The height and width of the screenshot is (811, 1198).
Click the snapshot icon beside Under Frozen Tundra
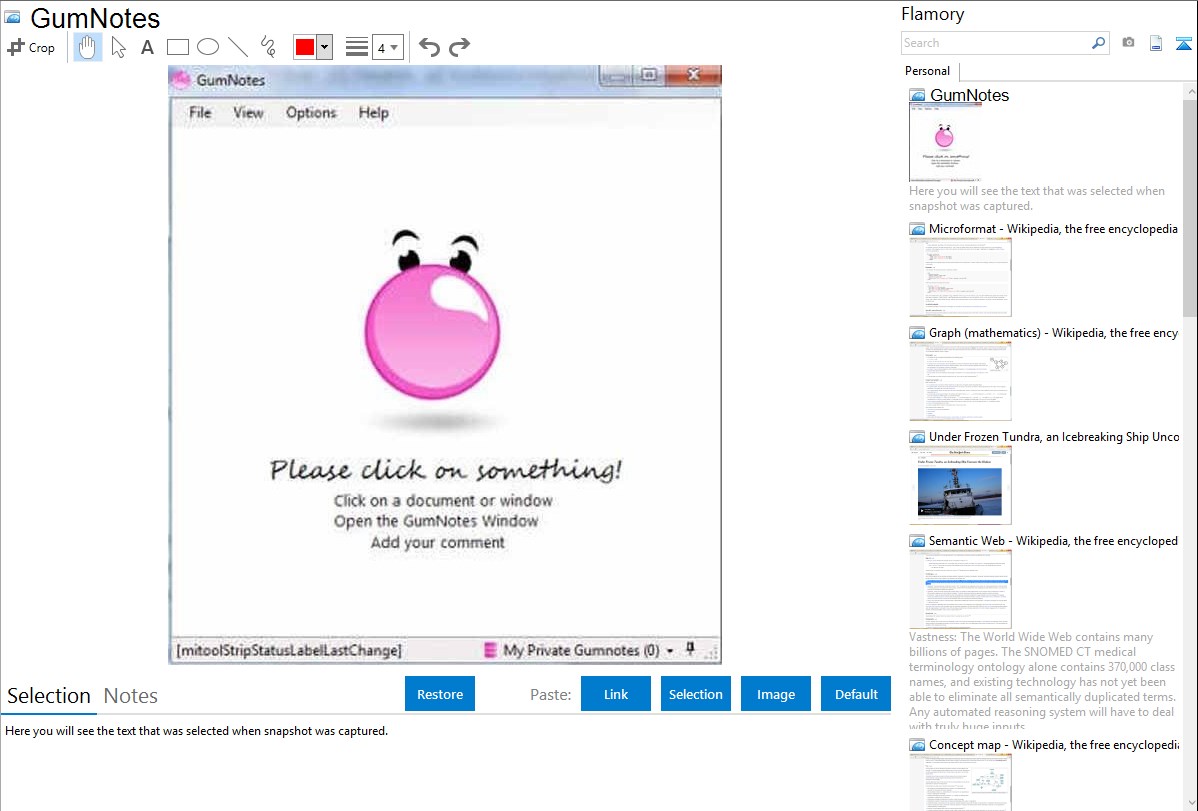(917, 437)
